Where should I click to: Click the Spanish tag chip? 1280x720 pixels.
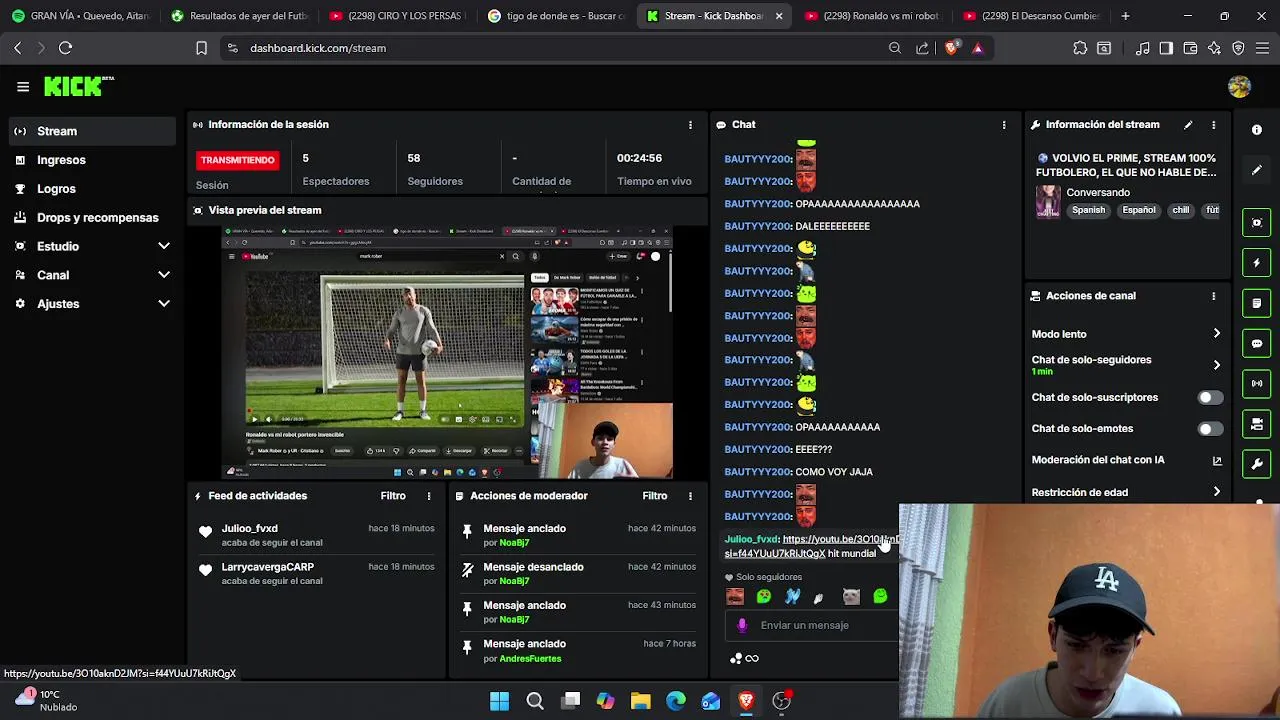[x=1088, y=211]
